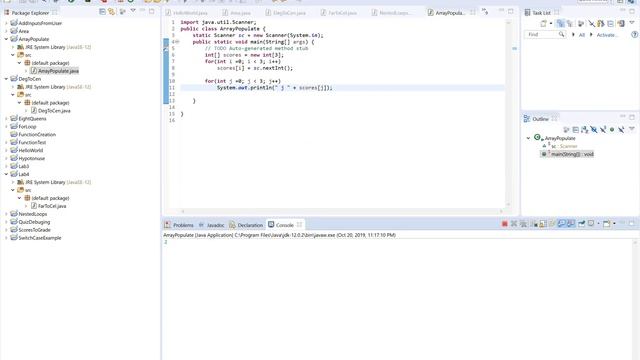Collapse ArrayPopulate project node
Viewport: 640px width, 360px height.
(6, 39)
